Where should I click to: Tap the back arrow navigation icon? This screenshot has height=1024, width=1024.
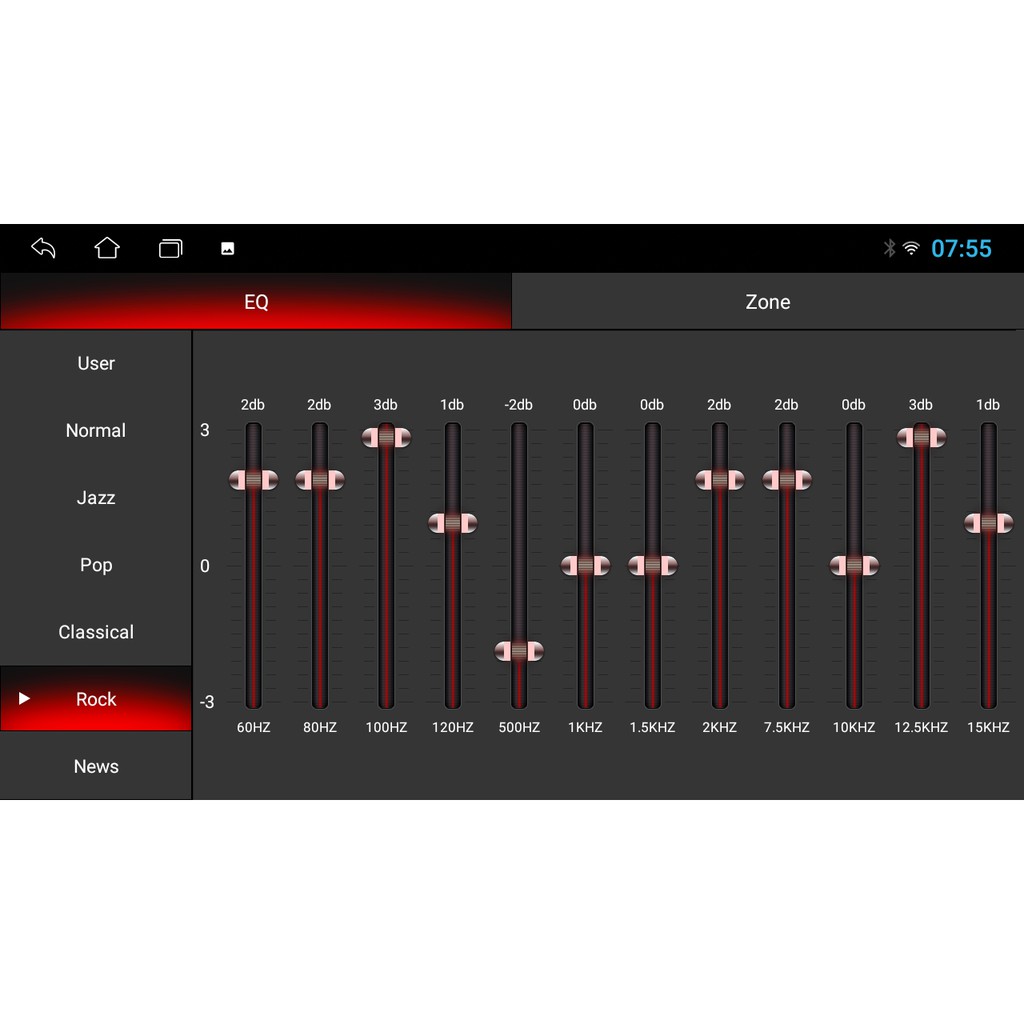(43, 248)
